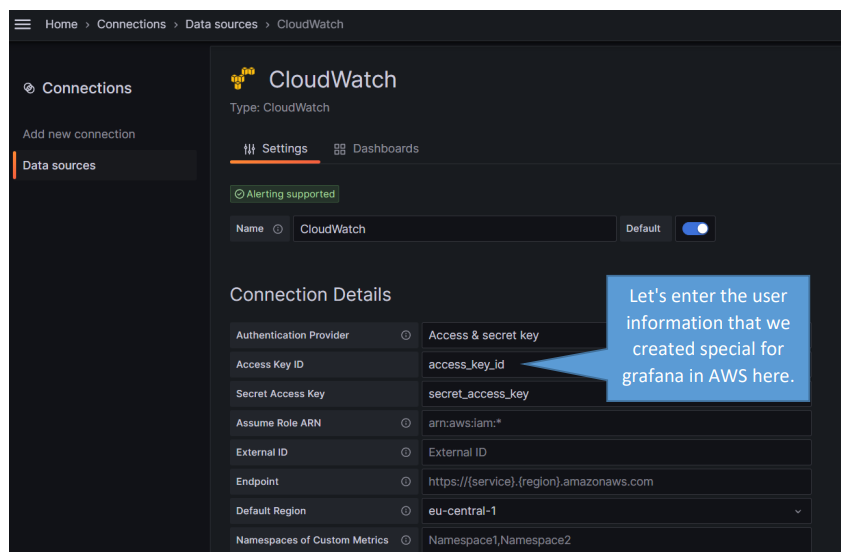The width and height of the screenshot is (847, 552).
Task: Click the Namespaces of Custom Metrics label
Action: tap(312, 540)
